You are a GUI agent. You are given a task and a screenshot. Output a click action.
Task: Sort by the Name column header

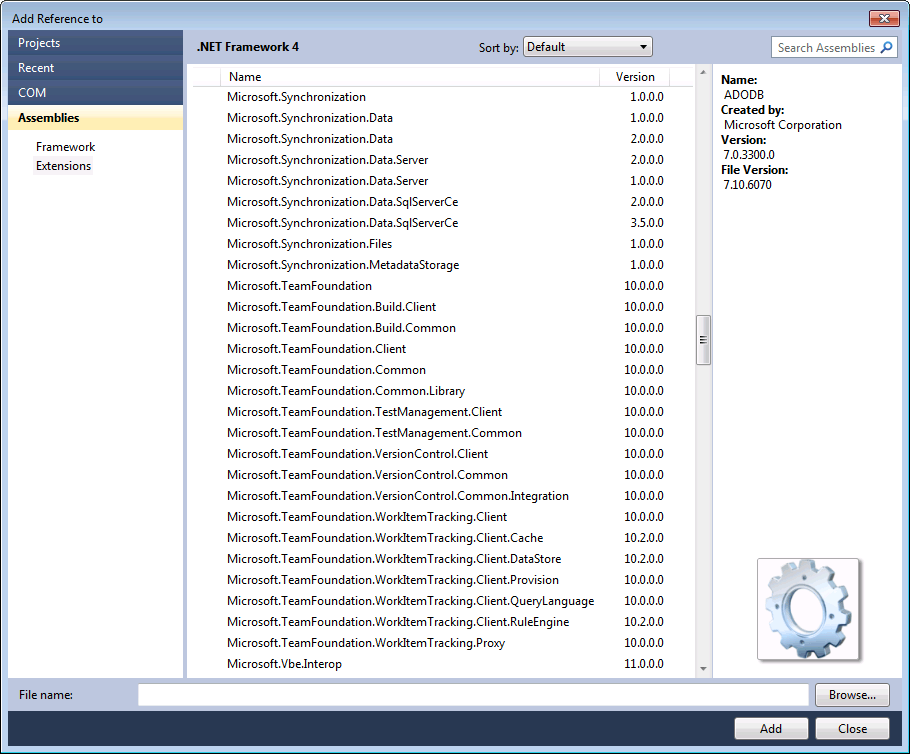(x=410, y=77)
